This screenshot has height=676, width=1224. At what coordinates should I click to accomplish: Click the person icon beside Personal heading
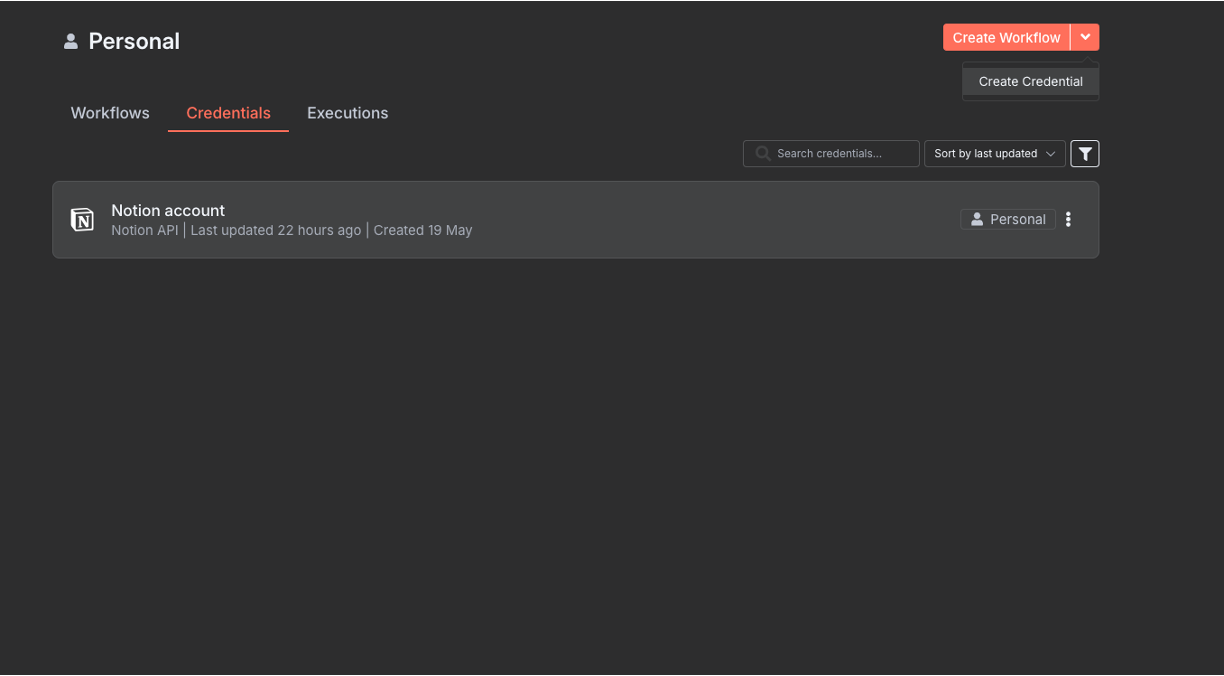[70, 41]
